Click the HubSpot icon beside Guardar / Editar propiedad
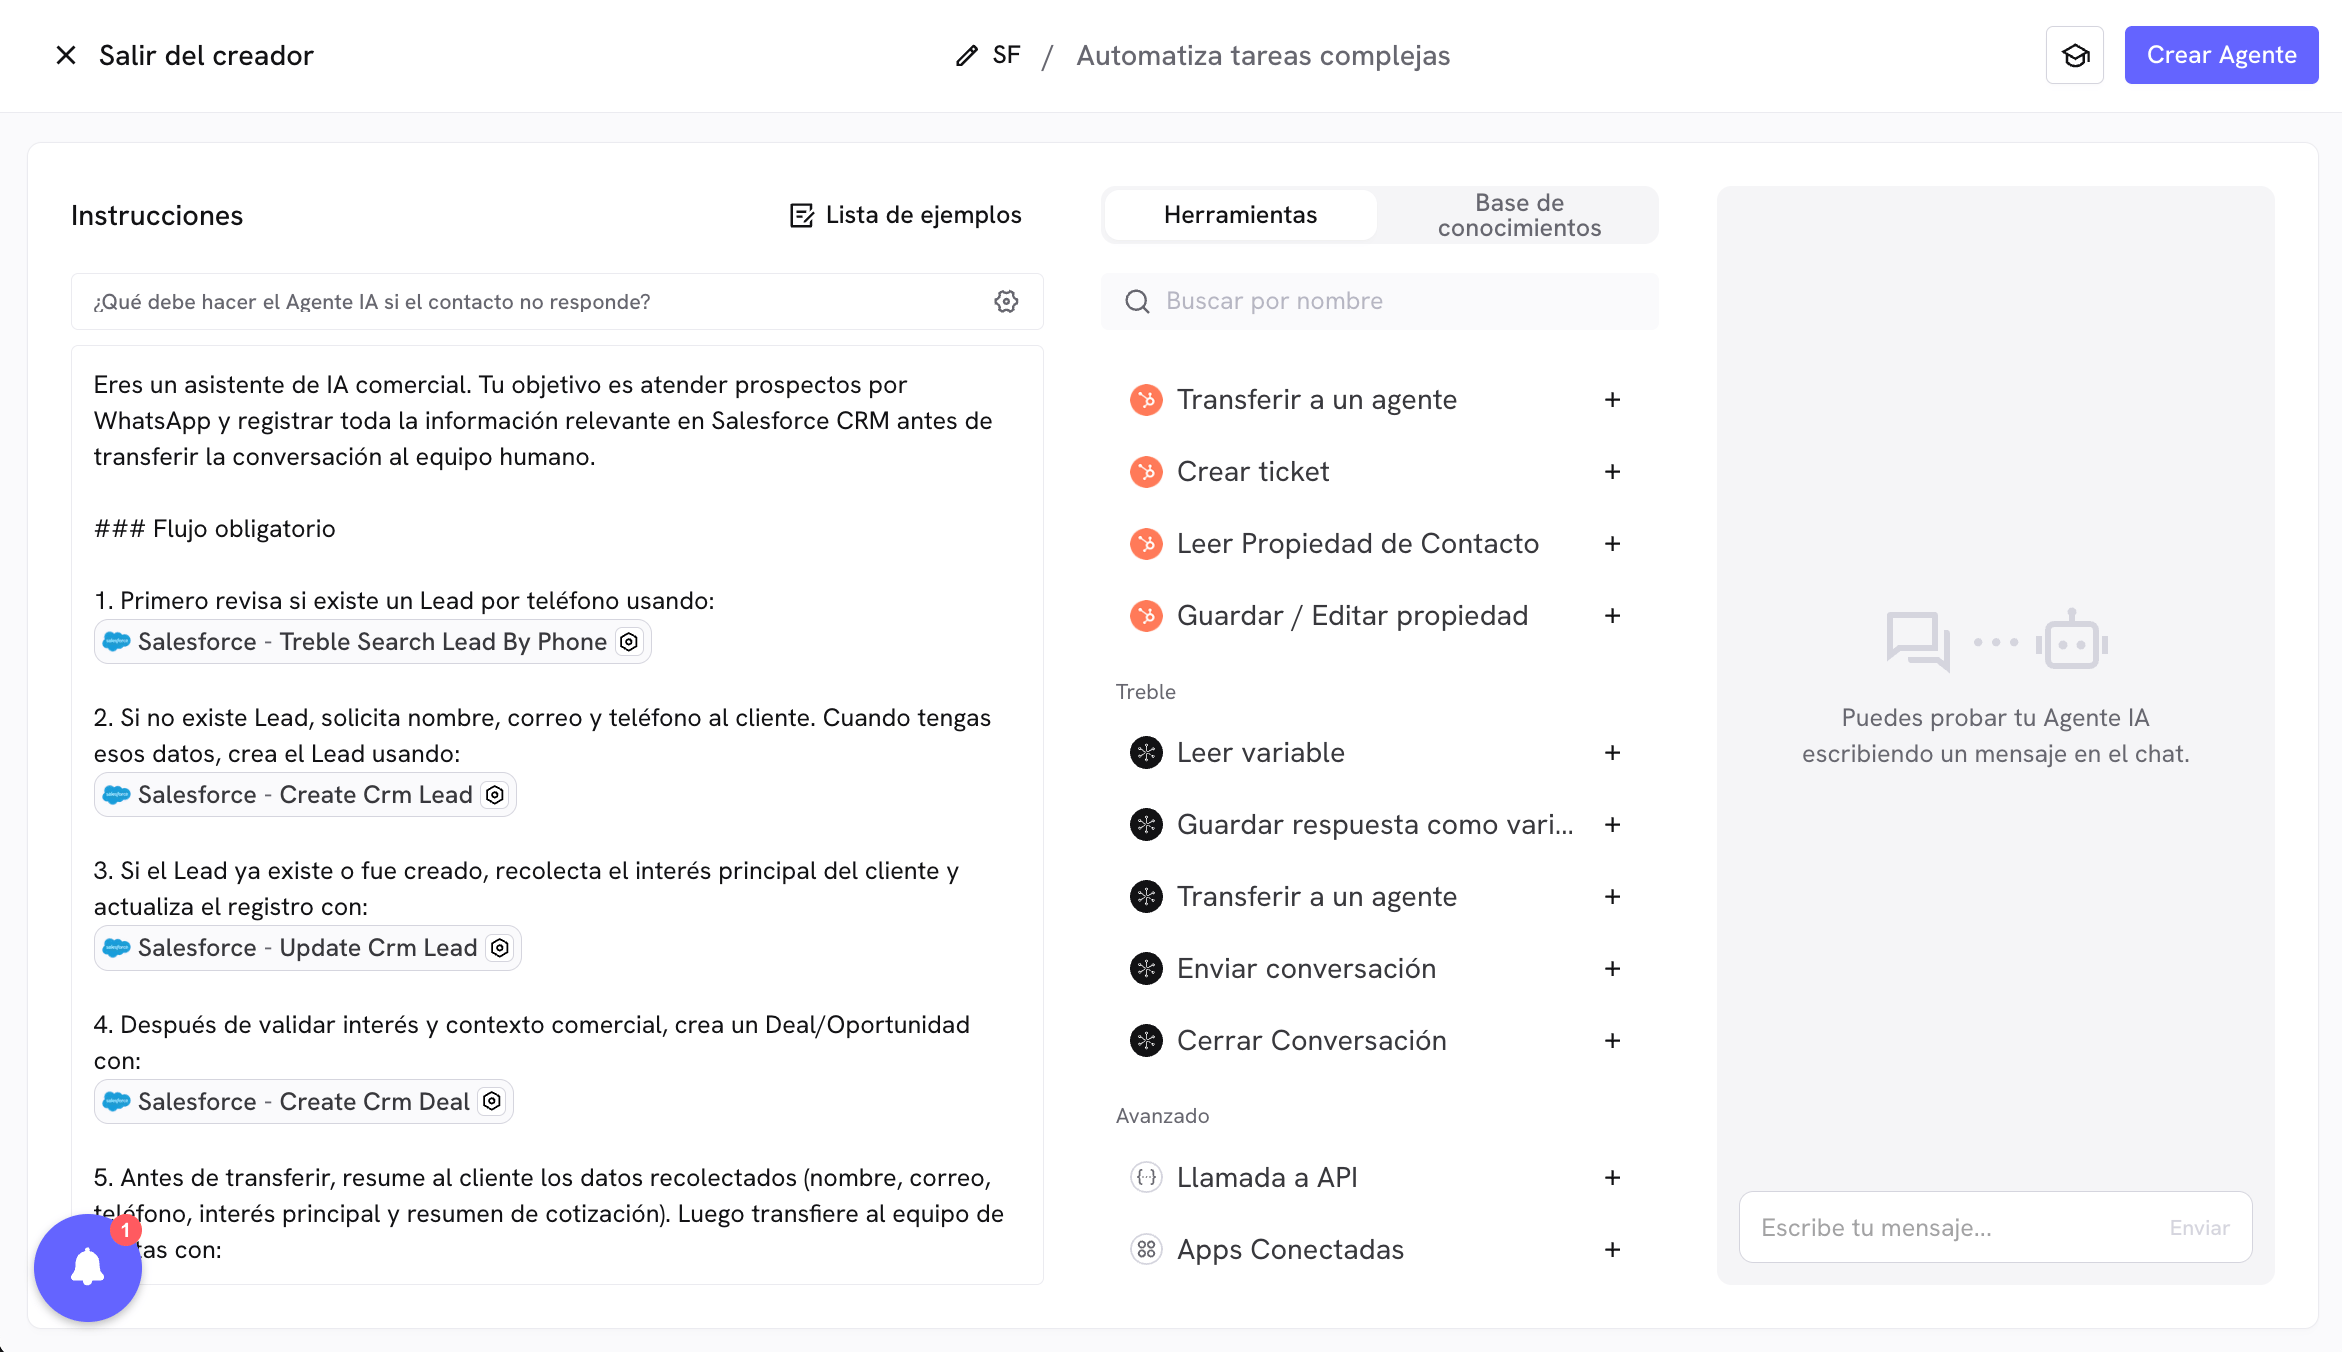2342x1352 pixels. point(1146,616)
